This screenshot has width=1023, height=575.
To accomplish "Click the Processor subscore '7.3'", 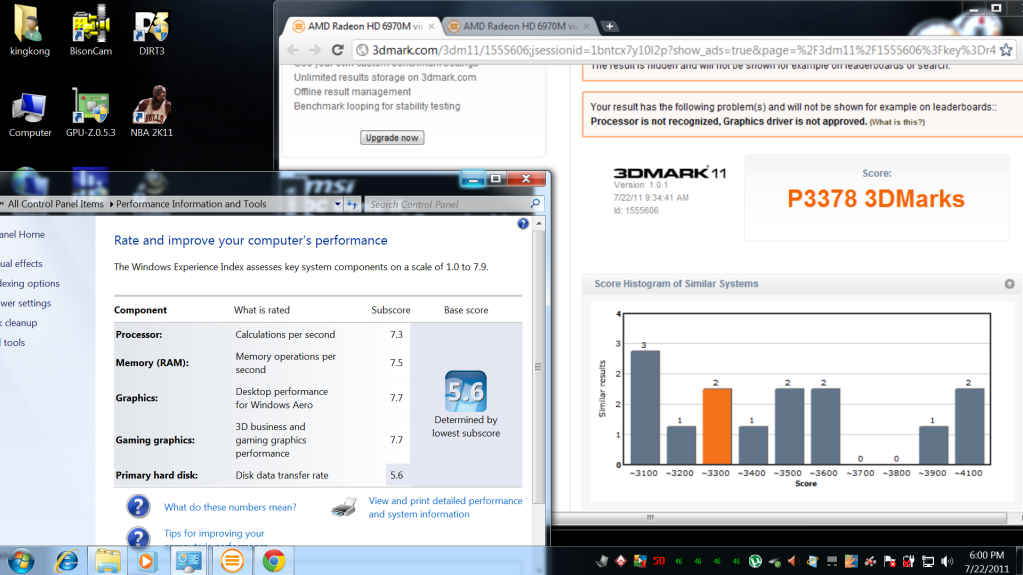I will pyautogui.click(x=396, y=334).
